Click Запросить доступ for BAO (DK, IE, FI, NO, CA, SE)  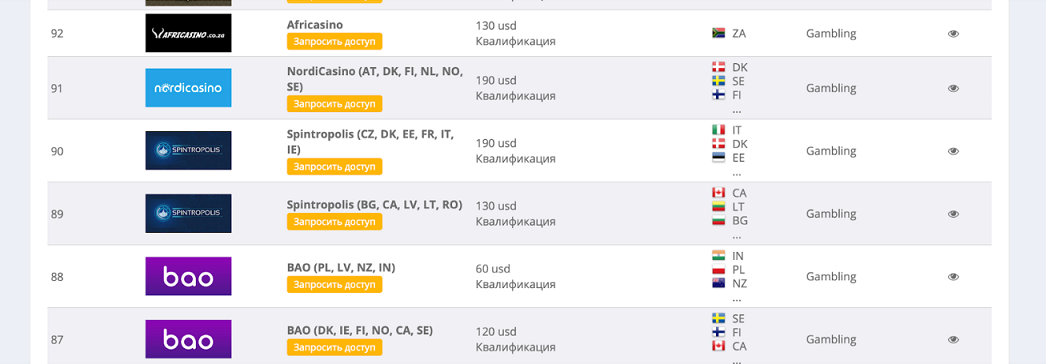click(x=334, y=347)
